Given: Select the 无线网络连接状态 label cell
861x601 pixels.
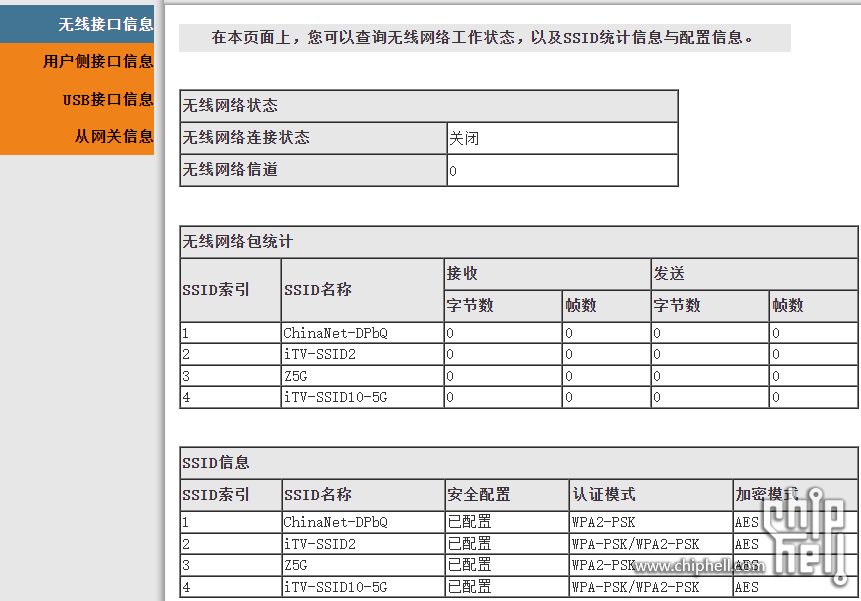Looking at the screenshot, I should click(x=314, y=138).
